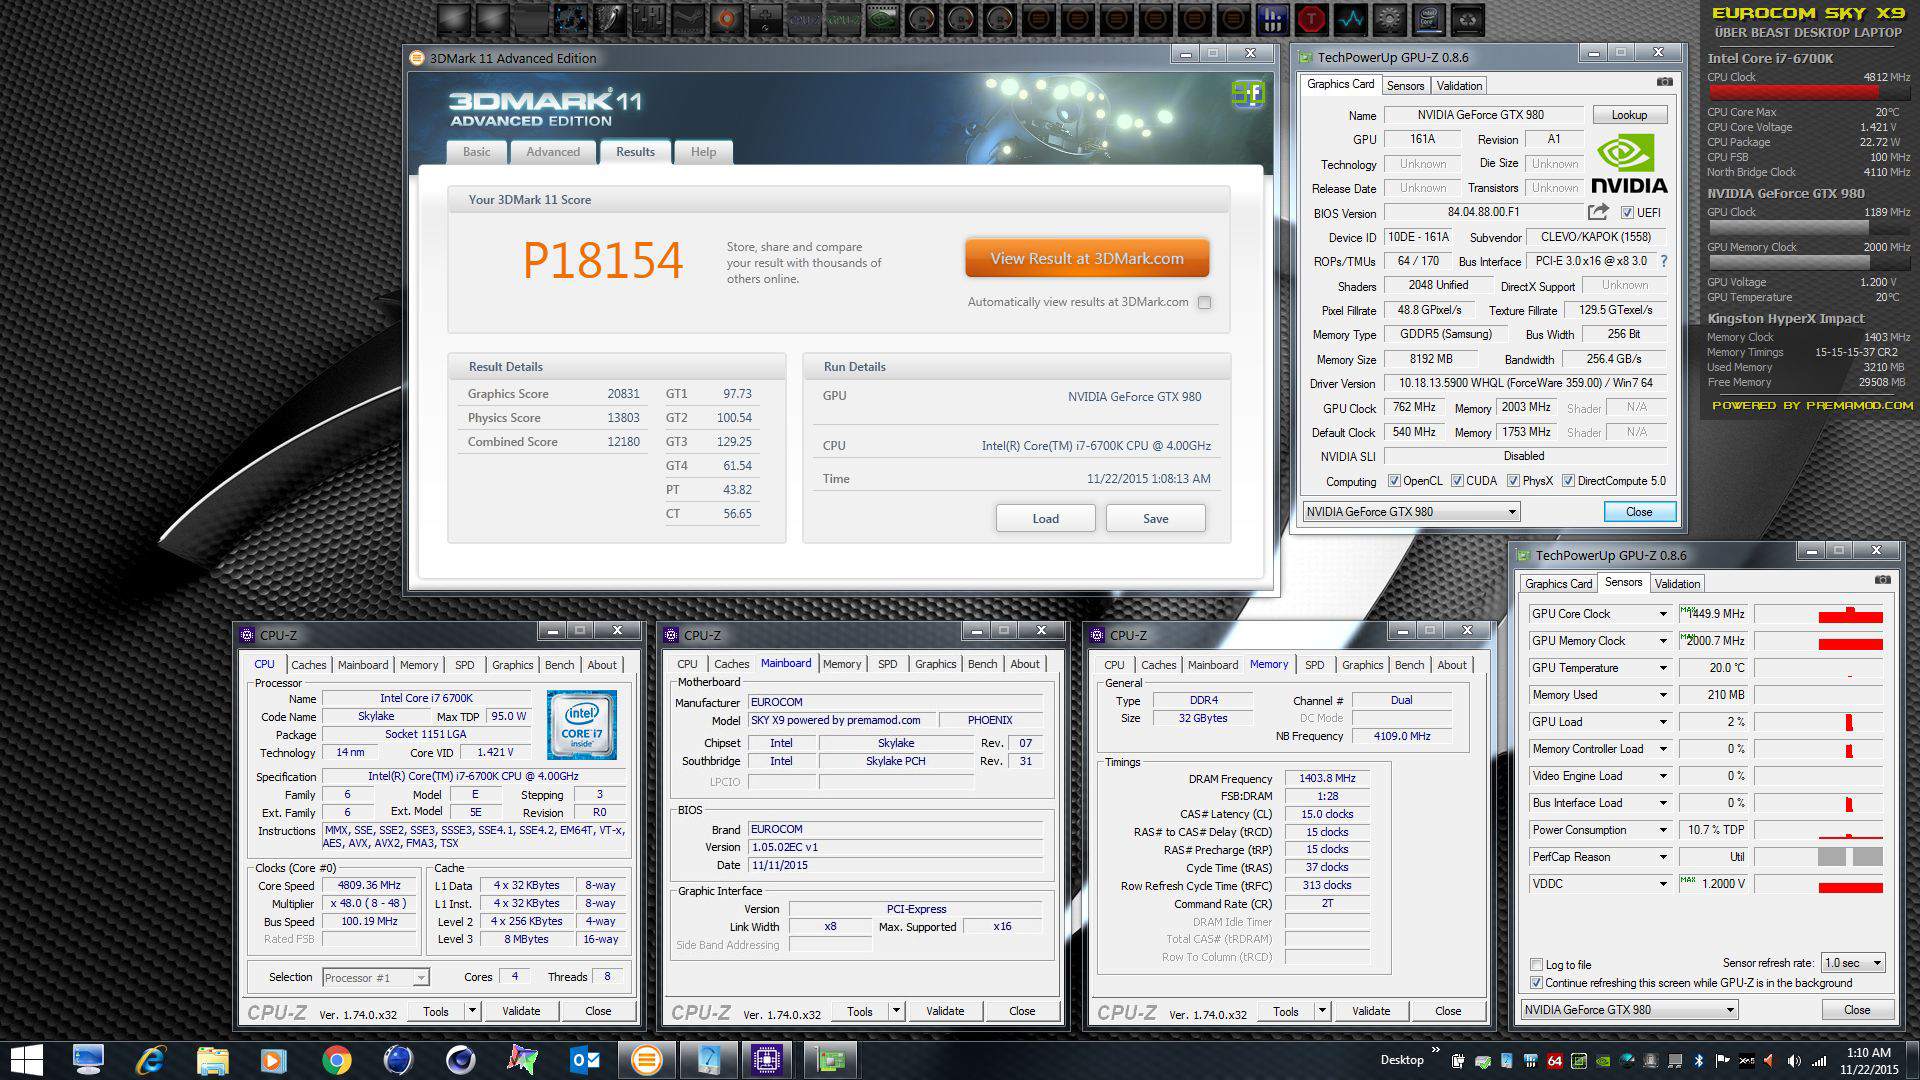1920x1080 pixels.
Task: Open the GPU selector dropdown in Sensors window
Action: [1629, 1010]
